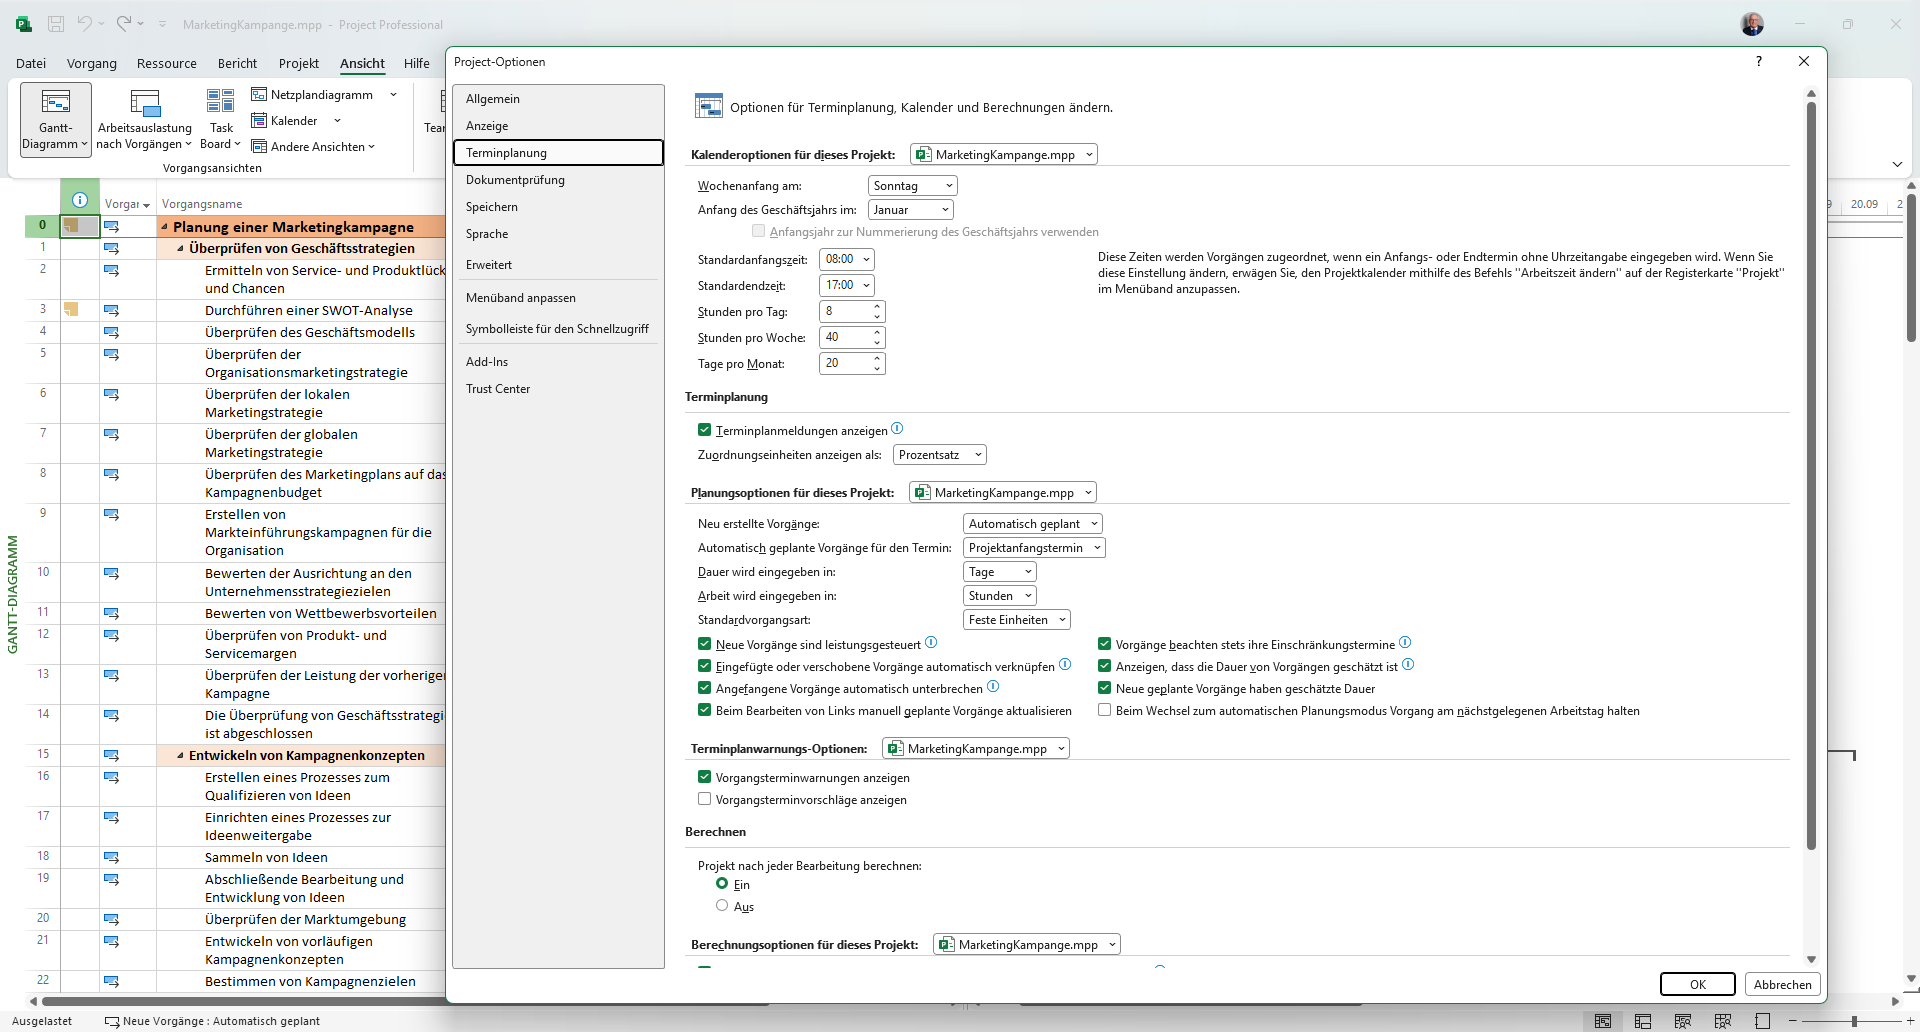Click the help question mark in Project-Optionen
The image size is (1920, 1032).
1759,61
